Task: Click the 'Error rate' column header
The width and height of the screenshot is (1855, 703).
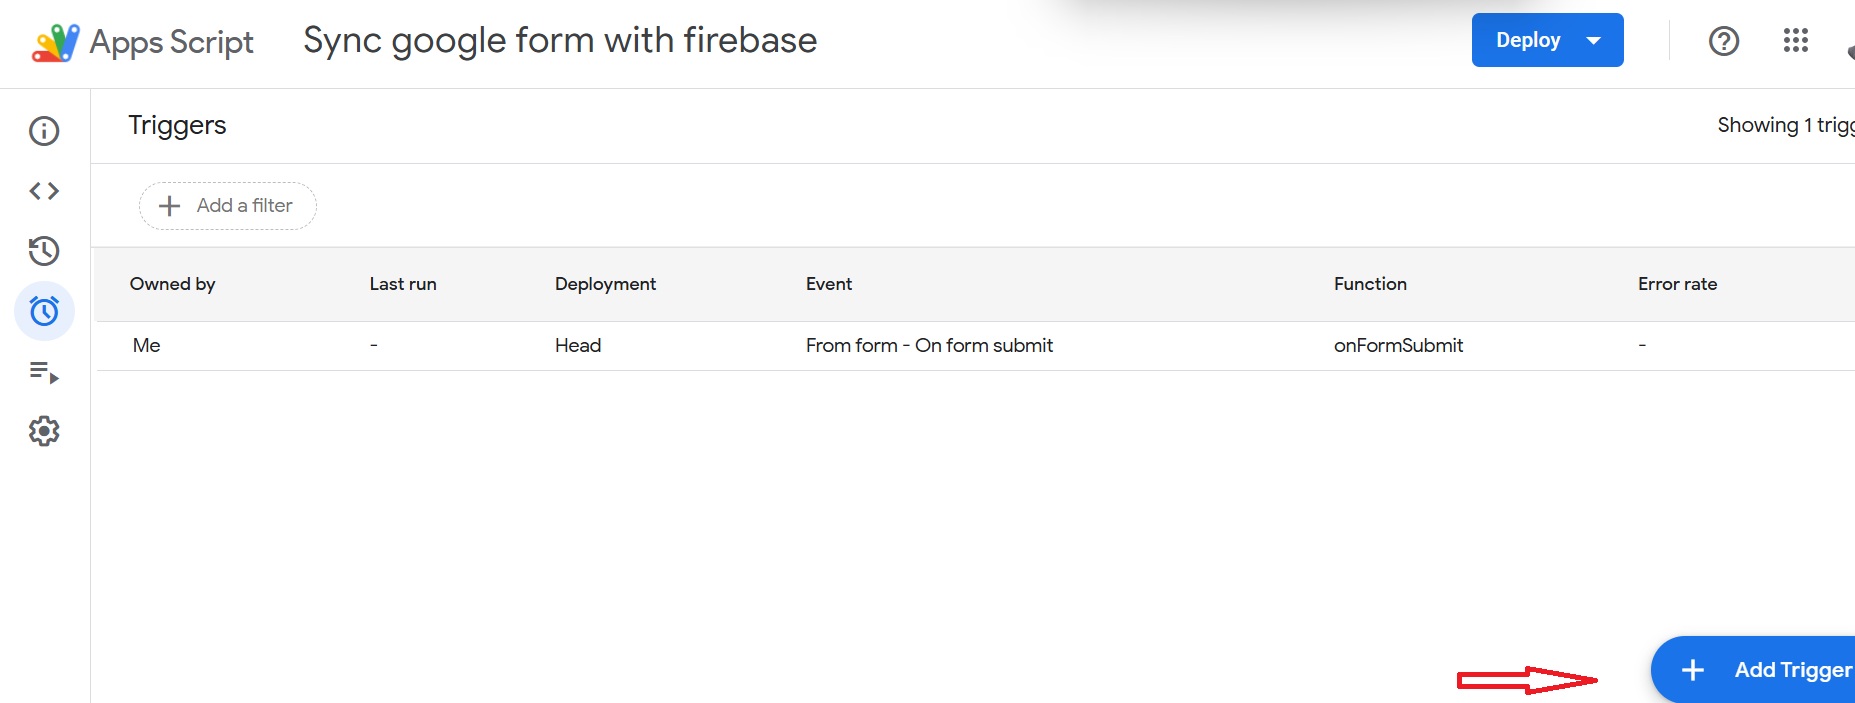Action: (x=1677, y=284)
